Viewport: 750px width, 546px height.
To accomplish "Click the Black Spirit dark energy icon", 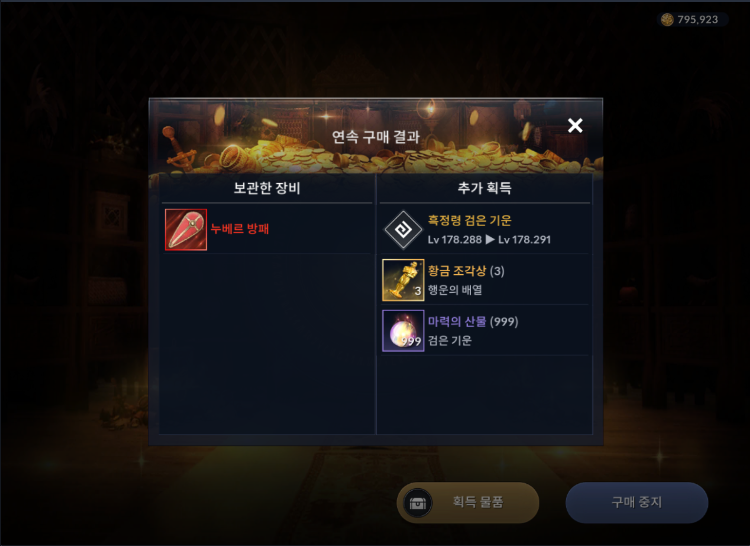I will (x=403, y=230).
